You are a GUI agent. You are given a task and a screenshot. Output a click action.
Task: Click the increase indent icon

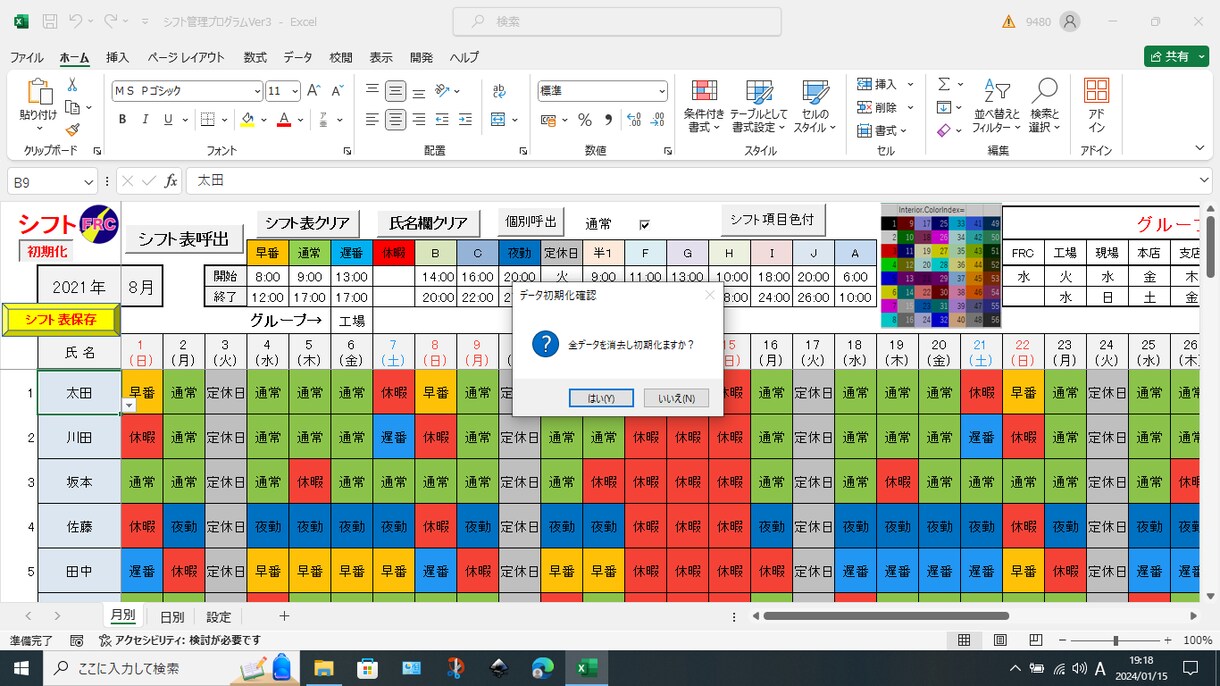click(465, 120)
